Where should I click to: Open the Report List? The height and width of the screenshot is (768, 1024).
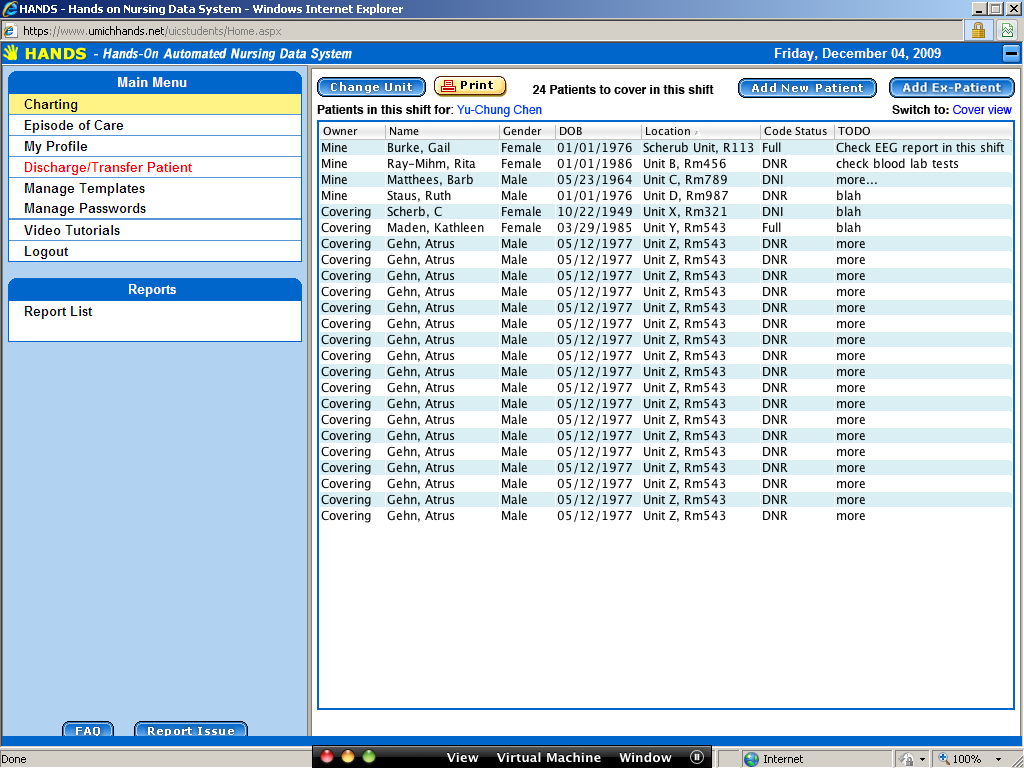58,312
